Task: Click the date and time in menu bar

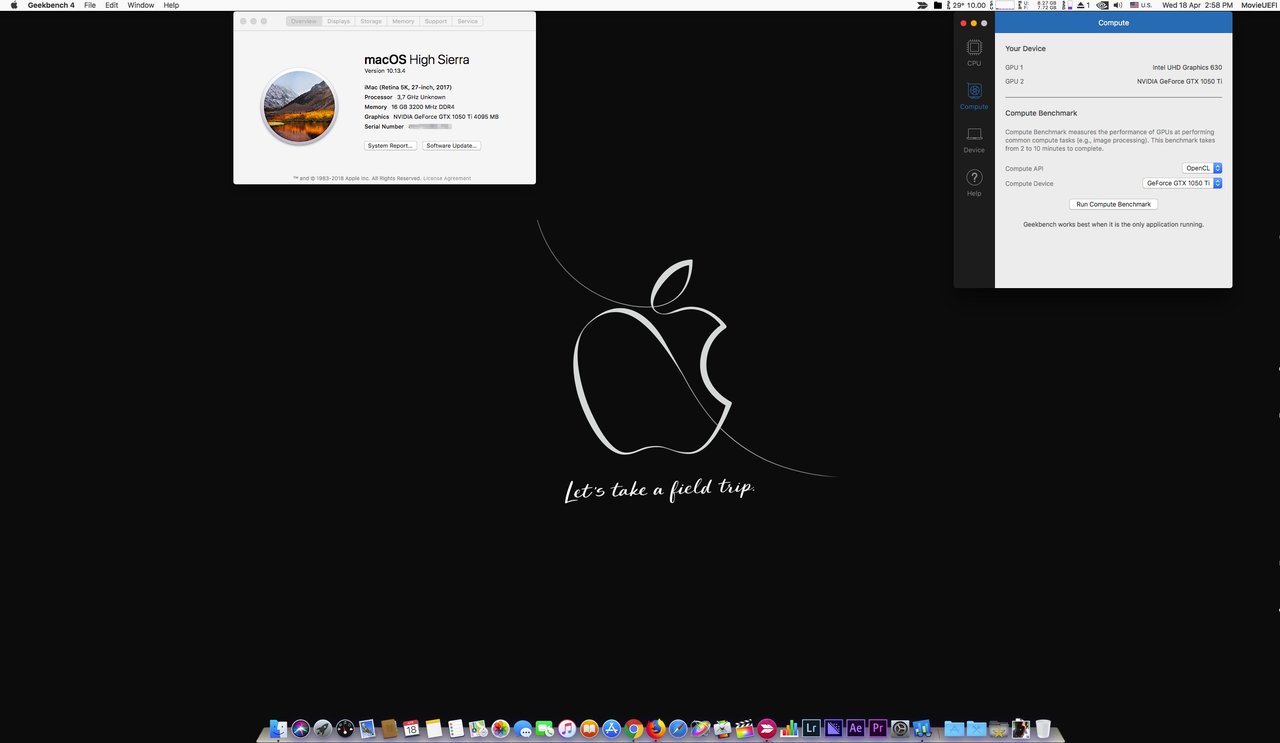Action: point(1197,5)
